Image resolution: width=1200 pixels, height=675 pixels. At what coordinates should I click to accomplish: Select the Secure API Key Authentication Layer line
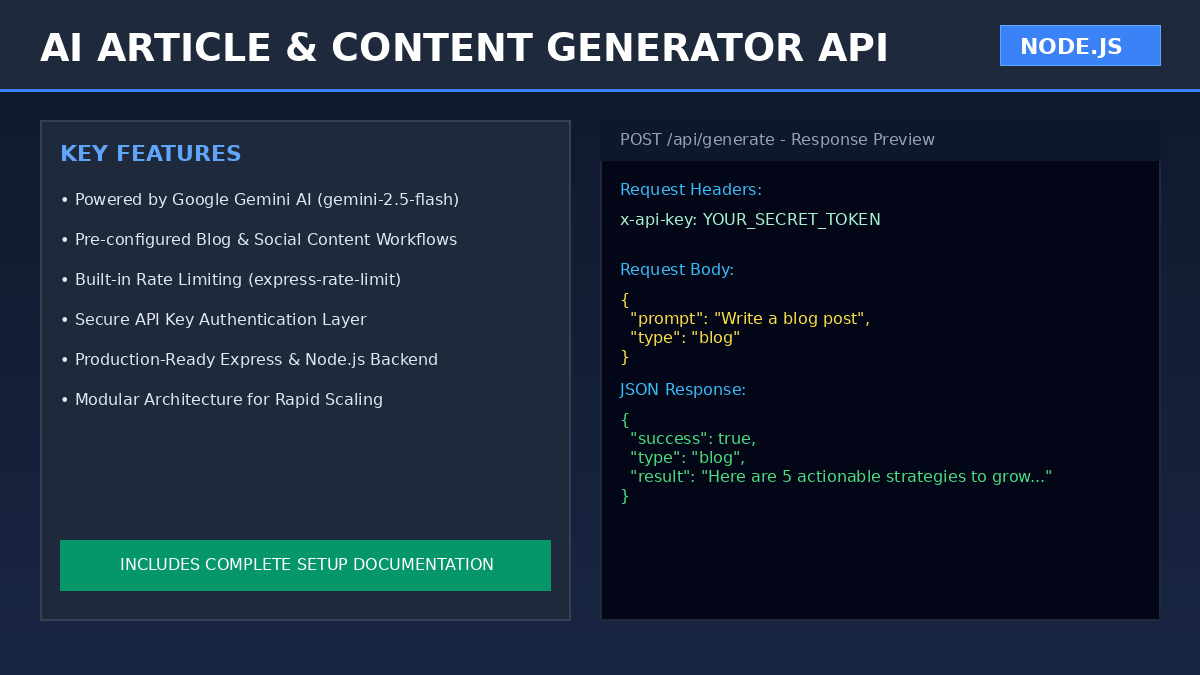pyautogui.click(x=213, y=320)
